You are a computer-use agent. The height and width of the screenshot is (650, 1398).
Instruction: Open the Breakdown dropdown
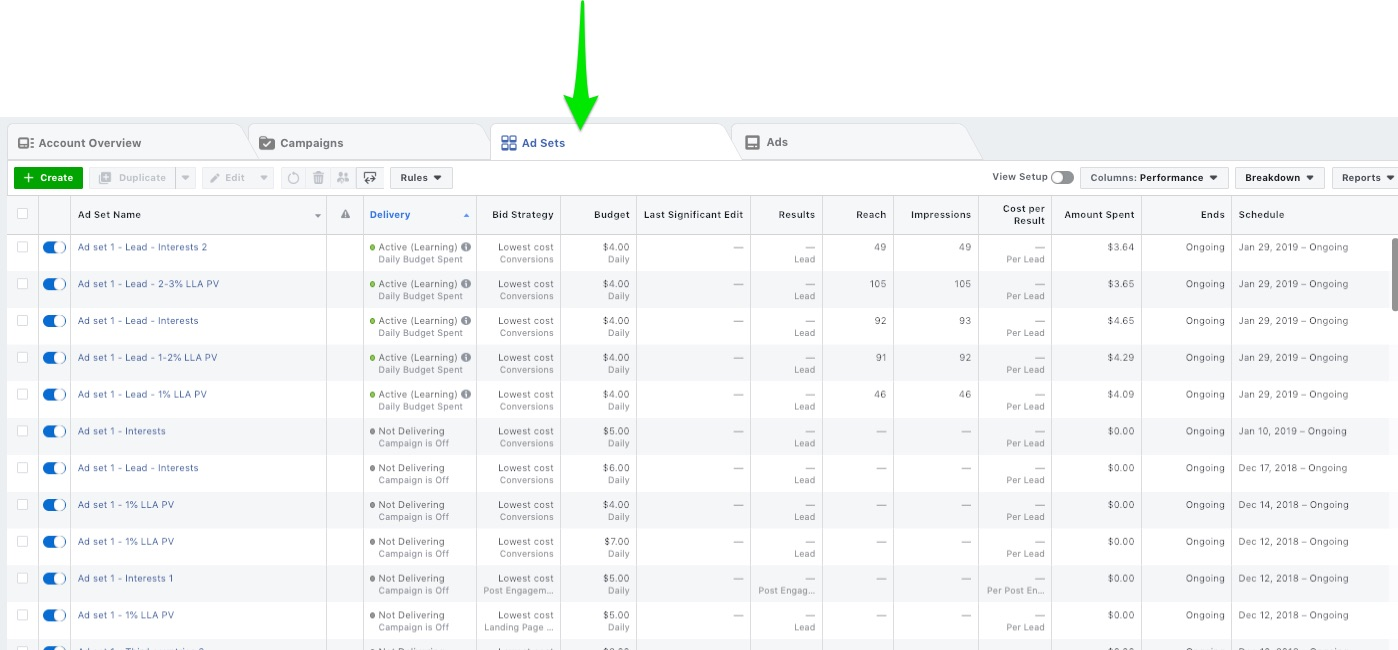coord(1279,177)
